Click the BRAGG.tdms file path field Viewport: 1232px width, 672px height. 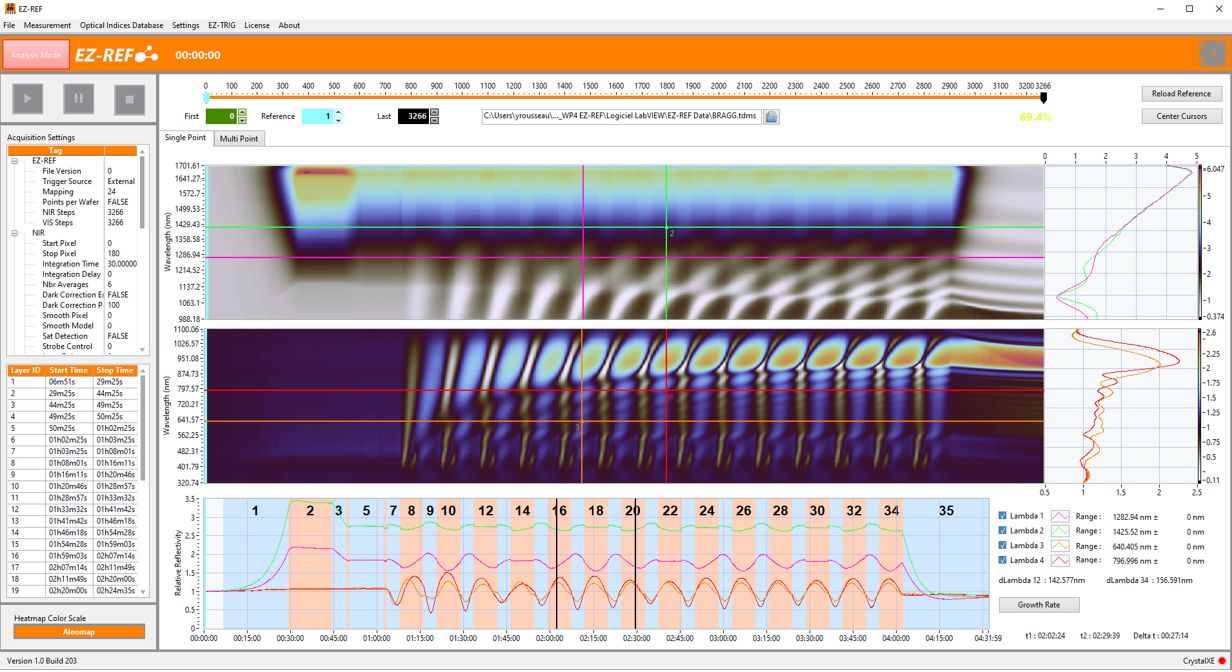[621, 117]
